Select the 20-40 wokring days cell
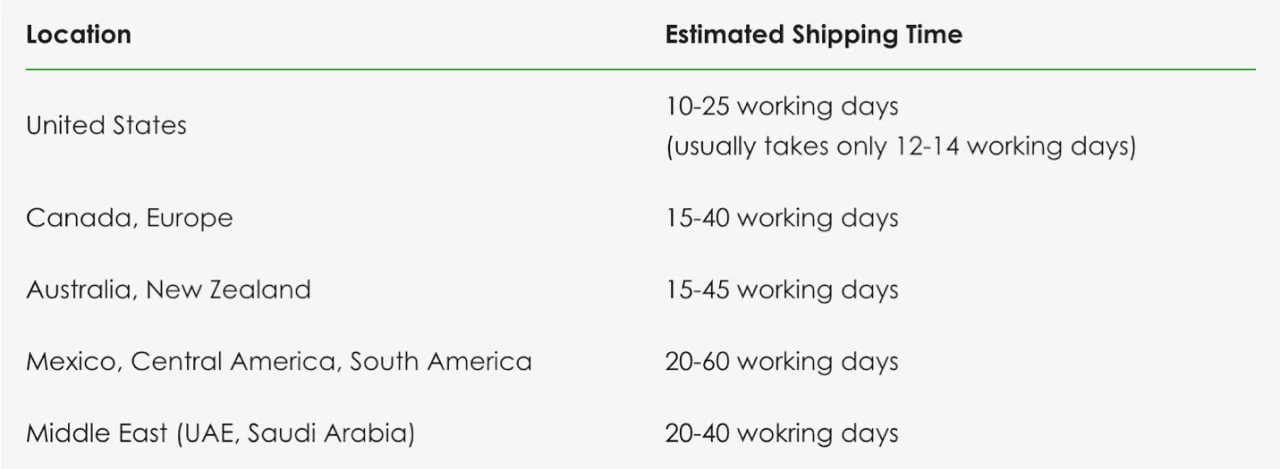The width and height of the screenshot is (1280, 469). point(781,434)
